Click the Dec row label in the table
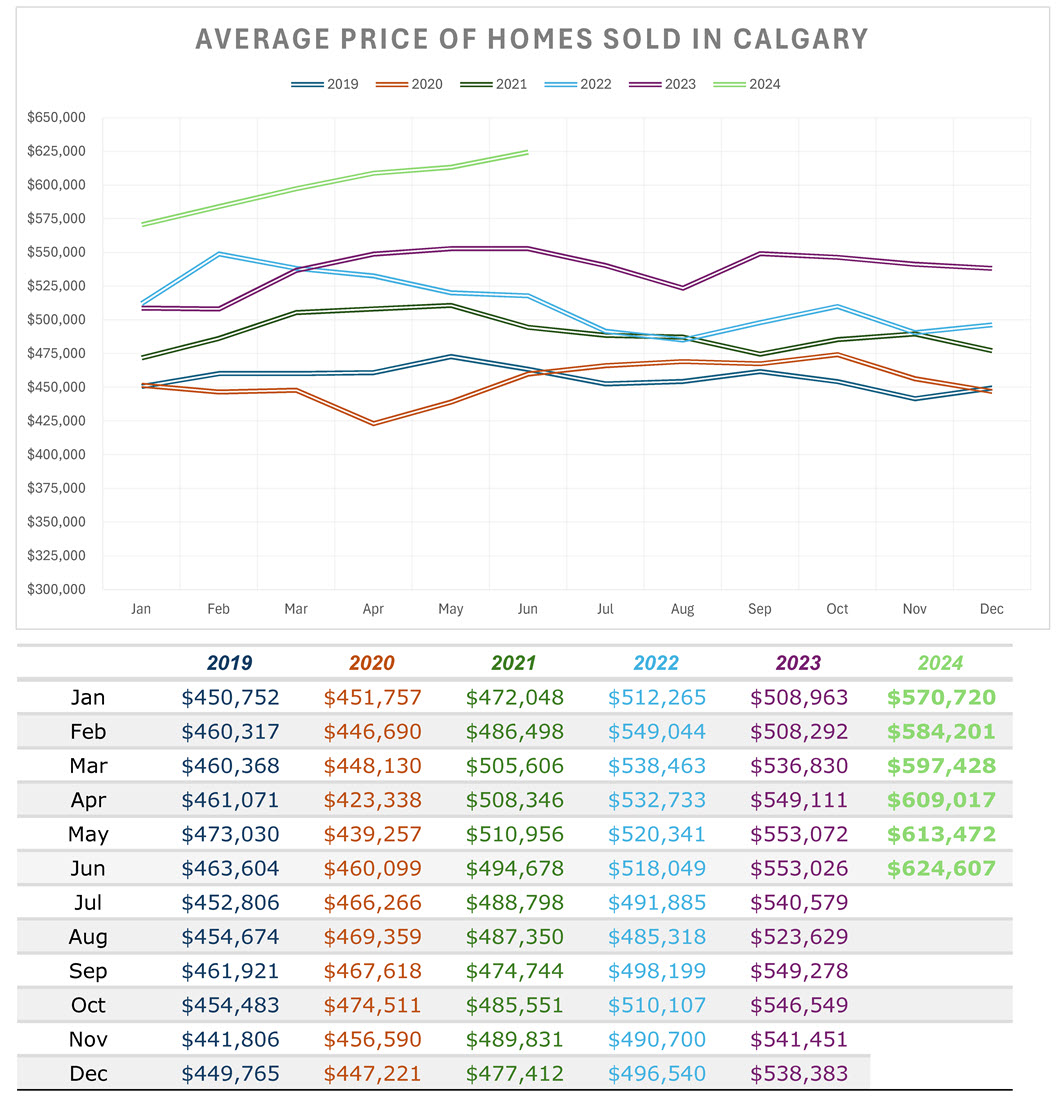 (88, 1074)
